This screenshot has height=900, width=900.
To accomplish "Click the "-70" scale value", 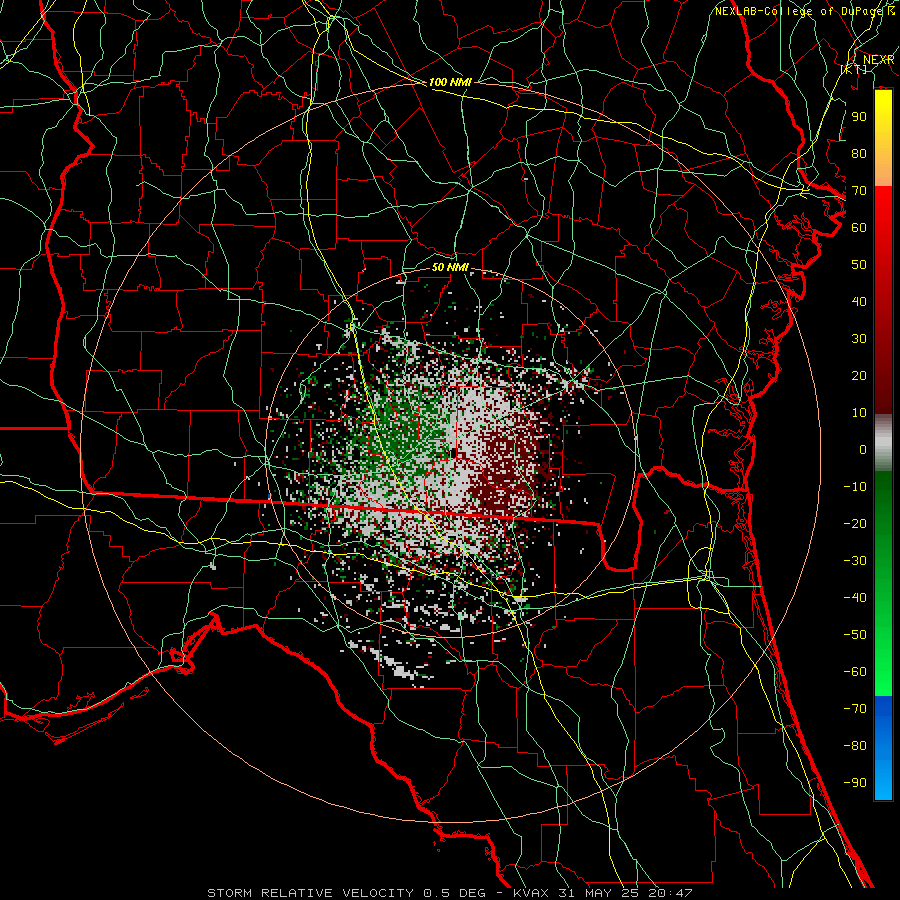I will click(x=855, y=709).
